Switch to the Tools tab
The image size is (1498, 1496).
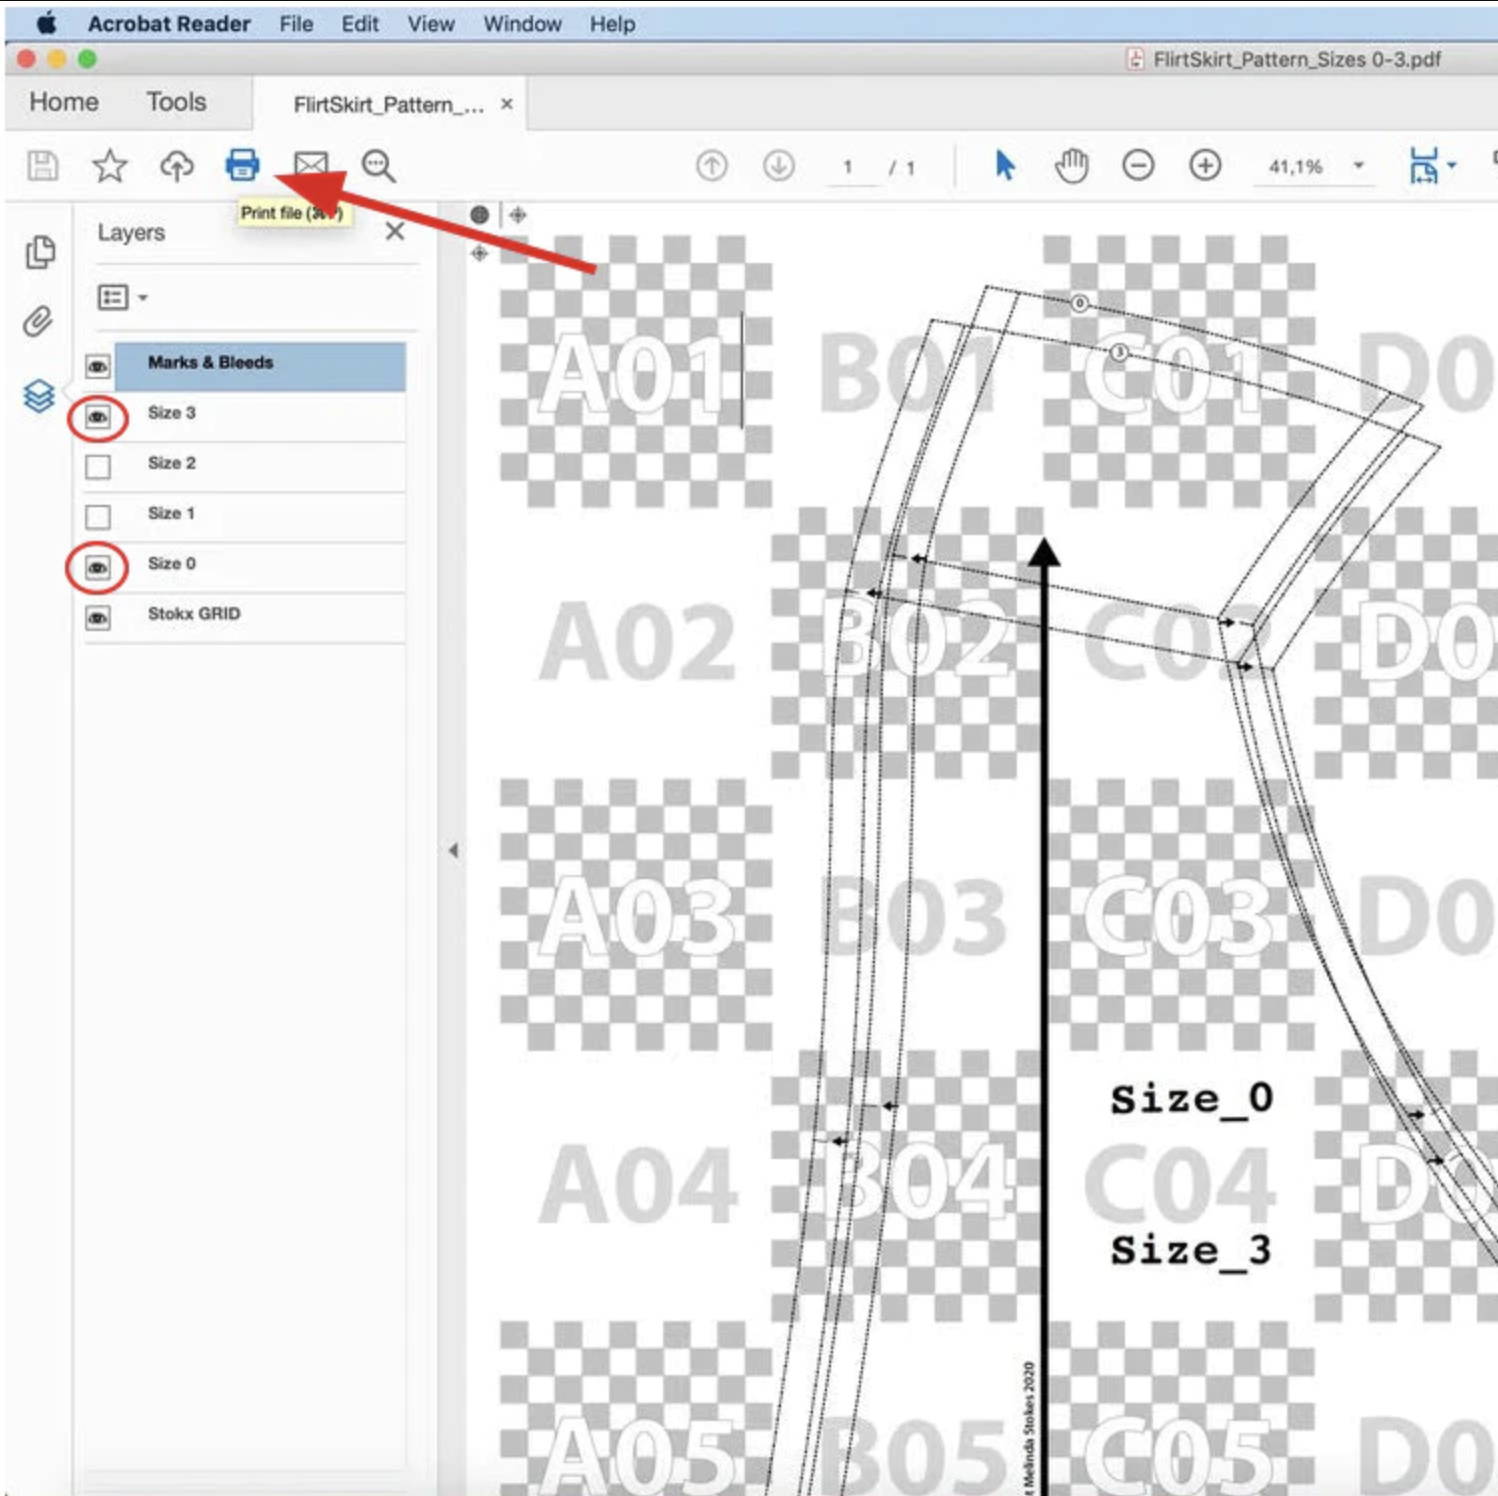coord(176,102)
